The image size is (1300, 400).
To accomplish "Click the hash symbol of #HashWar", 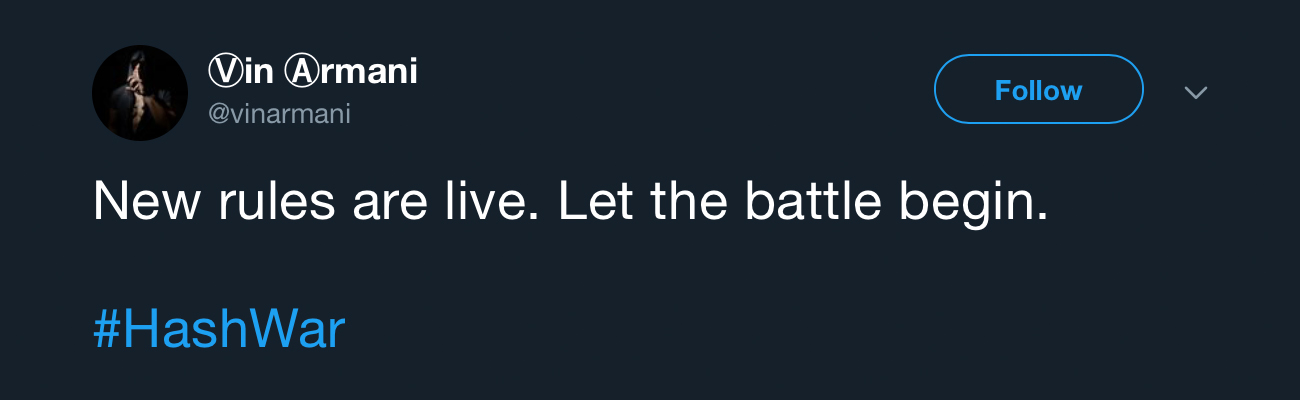I will pos(106,331).
